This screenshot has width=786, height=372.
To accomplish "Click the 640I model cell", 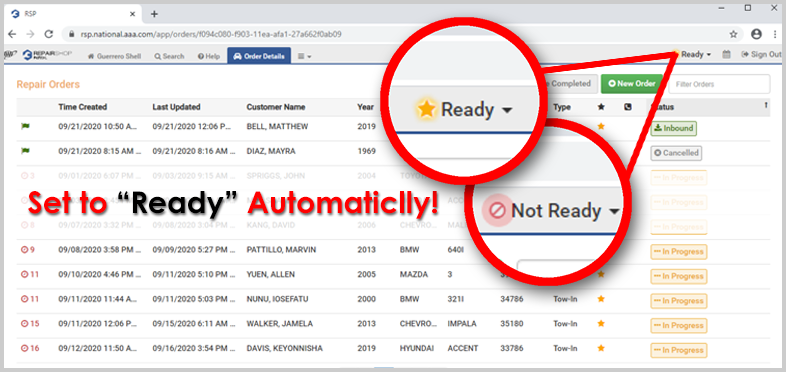I will tap(456, 250).
